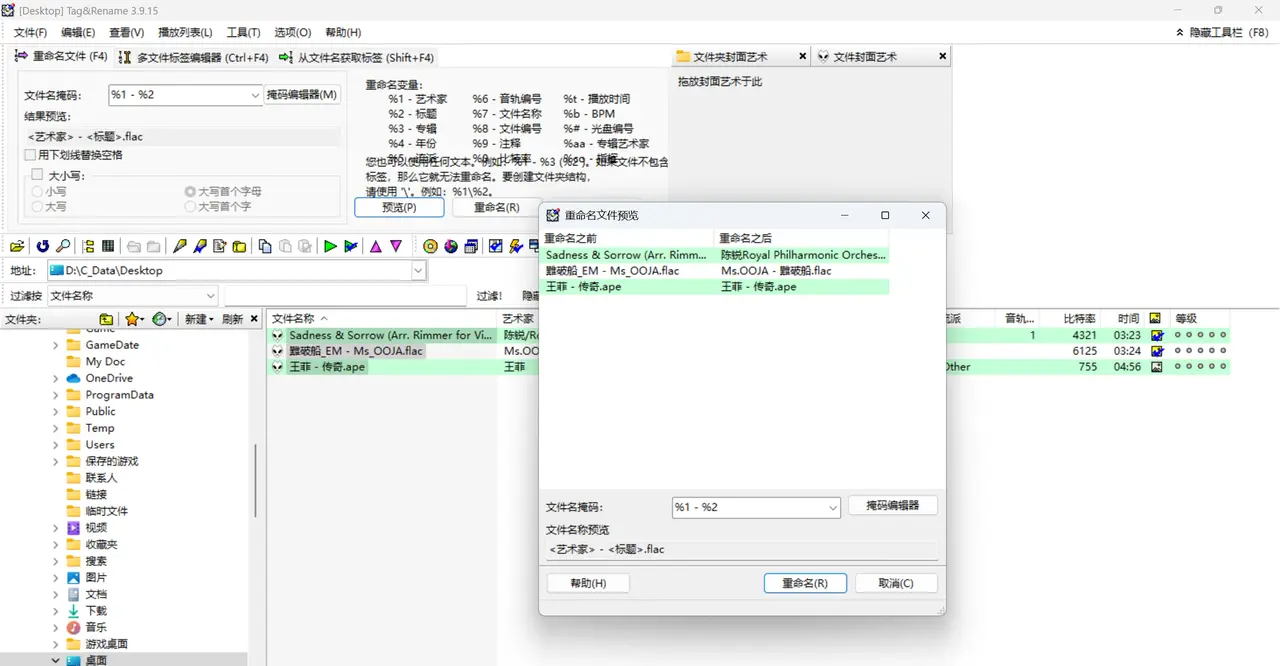The image size is (1280, 666).
Task: Enable the 用下划线替换空格 checkbox
Action: click(x=31, y=155)
